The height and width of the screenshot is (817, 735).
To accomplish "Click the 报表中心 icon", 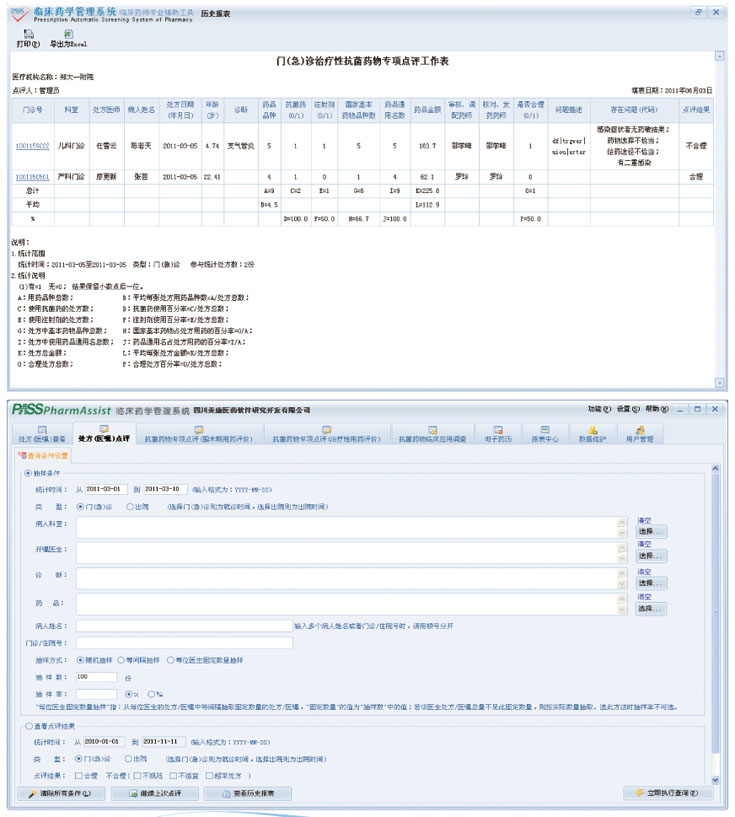I will [545, 430].
